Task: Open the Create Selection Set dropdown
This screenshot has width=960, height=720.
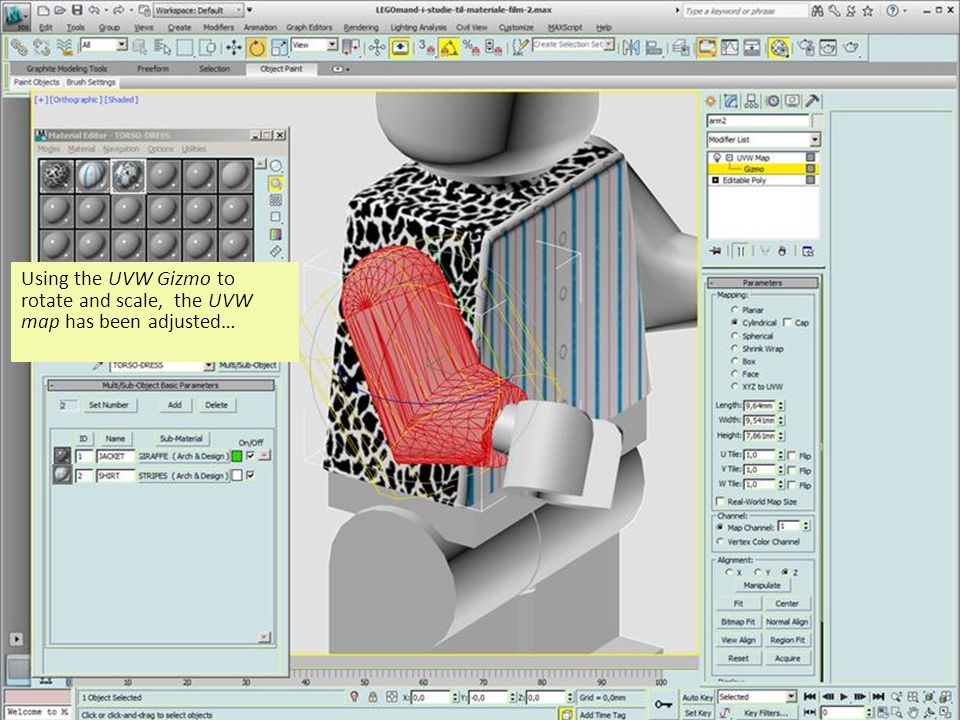Action: tap(609, 45)
